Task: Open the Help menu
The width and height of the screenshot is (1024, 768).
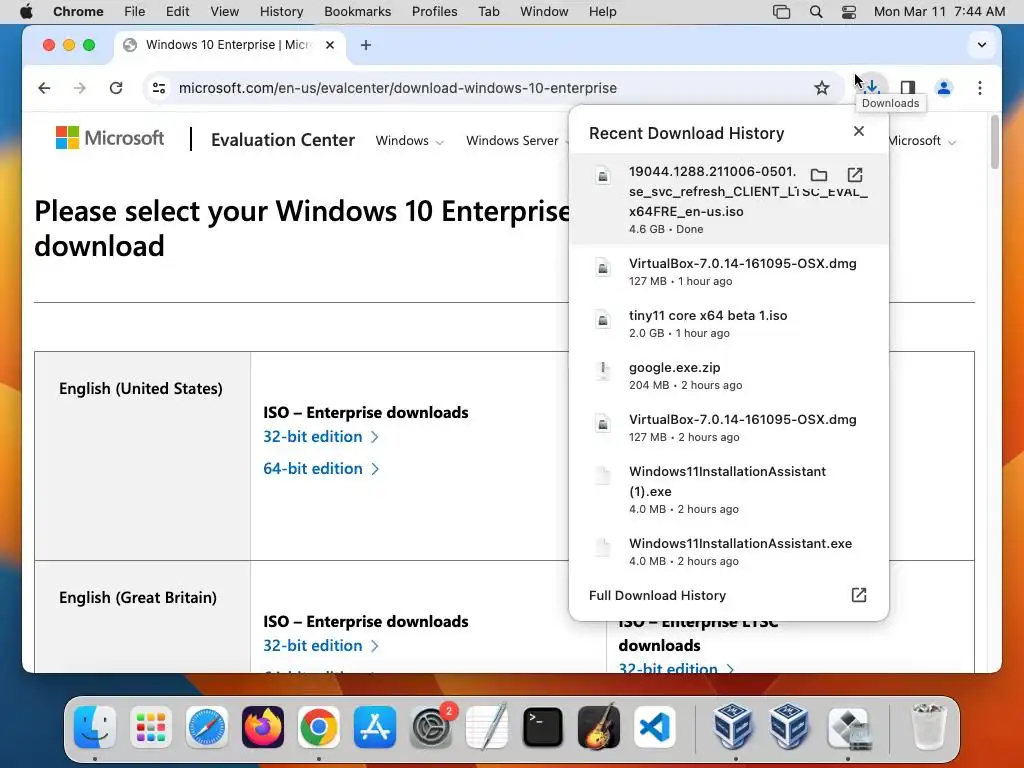Action: [x=602, y=11]
